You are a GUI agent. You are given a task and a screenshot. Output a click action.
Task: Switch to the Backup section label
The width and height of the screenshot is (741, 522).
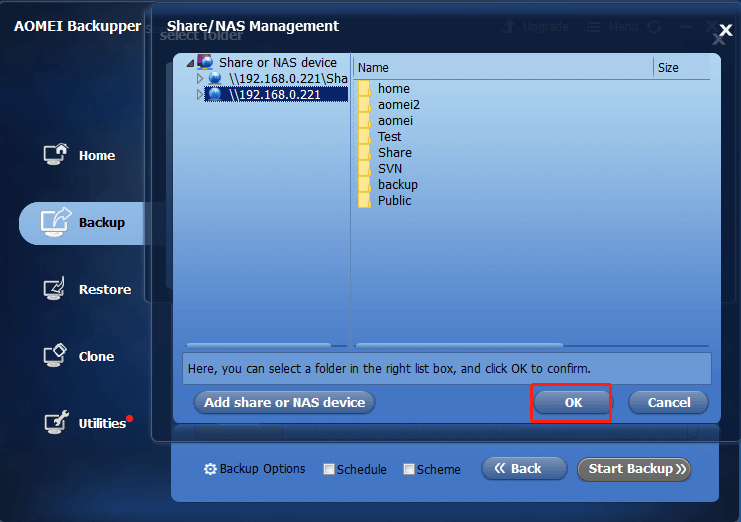coord(102,222)
